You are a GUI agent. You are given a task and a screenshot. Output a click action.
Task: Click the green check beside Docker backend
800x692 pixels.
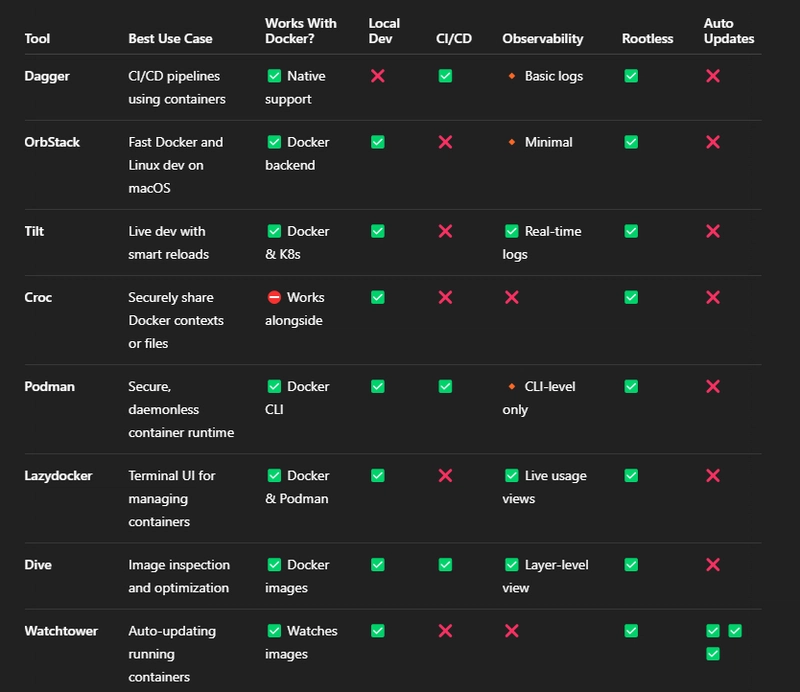(x=274, y=142)
